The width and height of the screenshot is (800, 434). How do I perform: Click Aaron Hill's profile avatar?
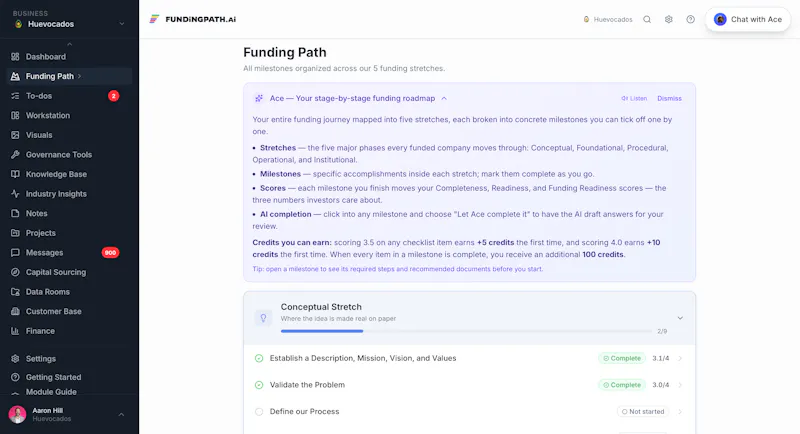[17, 415]
